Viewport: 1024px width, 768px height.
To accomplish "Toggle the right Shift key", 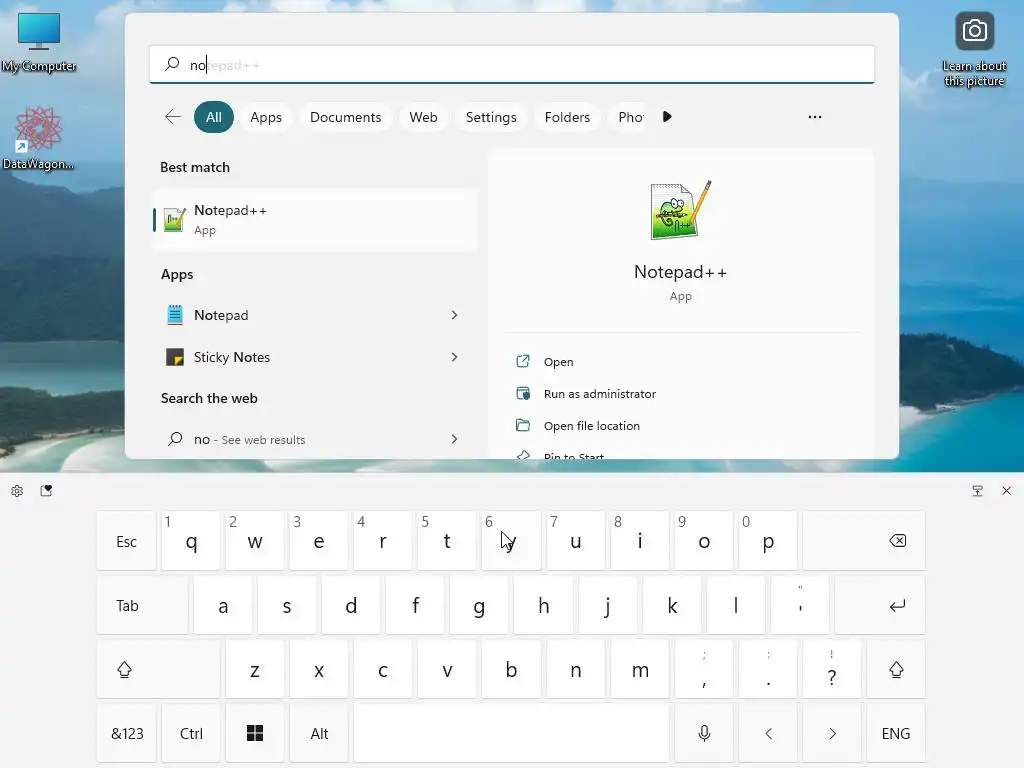I will (x=895, y=669).
